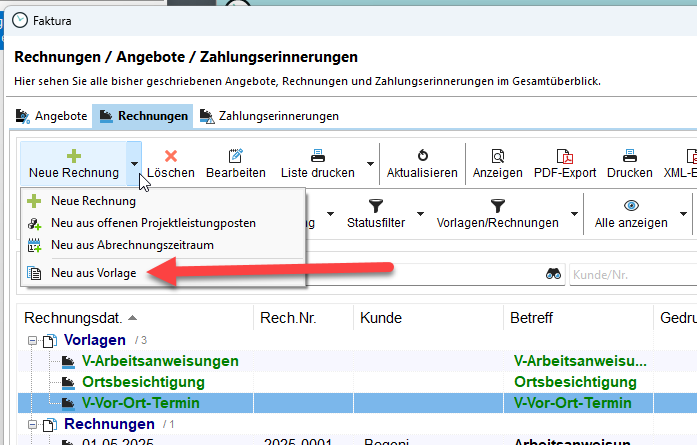The height and width of the screenshot is (445, 697).
Task: Click the Drucken printer icon
Action: coord(630,156)
